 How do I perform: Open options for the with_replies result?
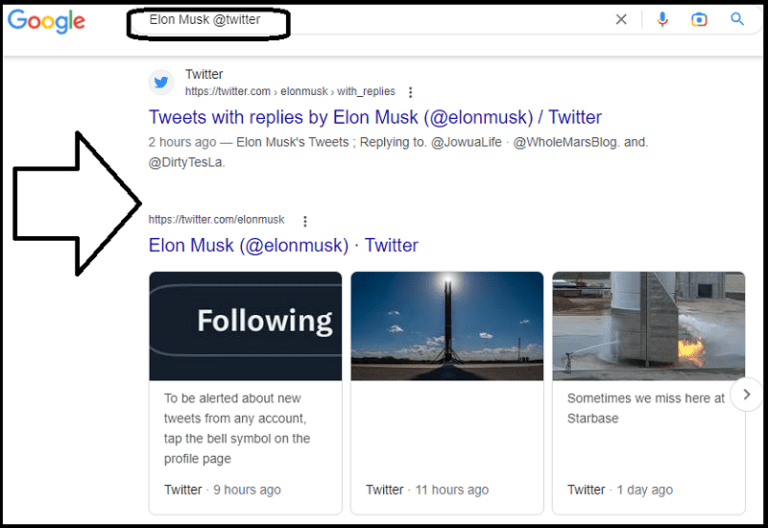[410, 92]
